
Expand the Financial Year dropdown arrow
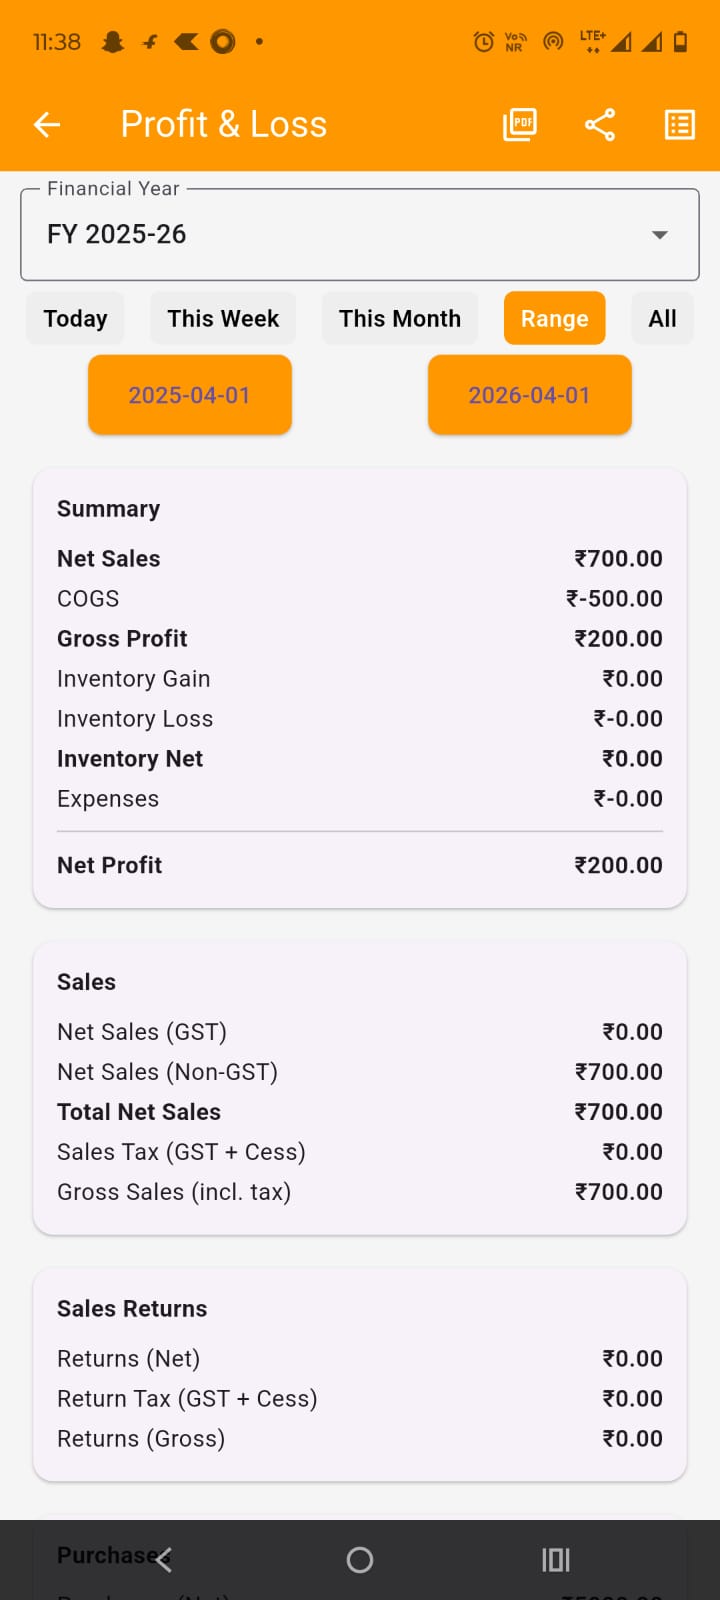point(659,235)
